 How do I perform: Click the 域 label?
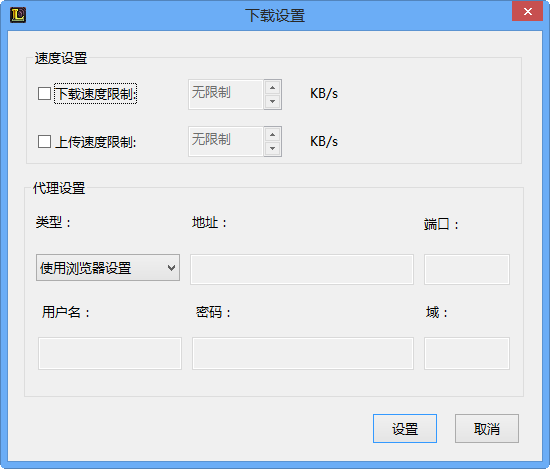tap(436, 312)
